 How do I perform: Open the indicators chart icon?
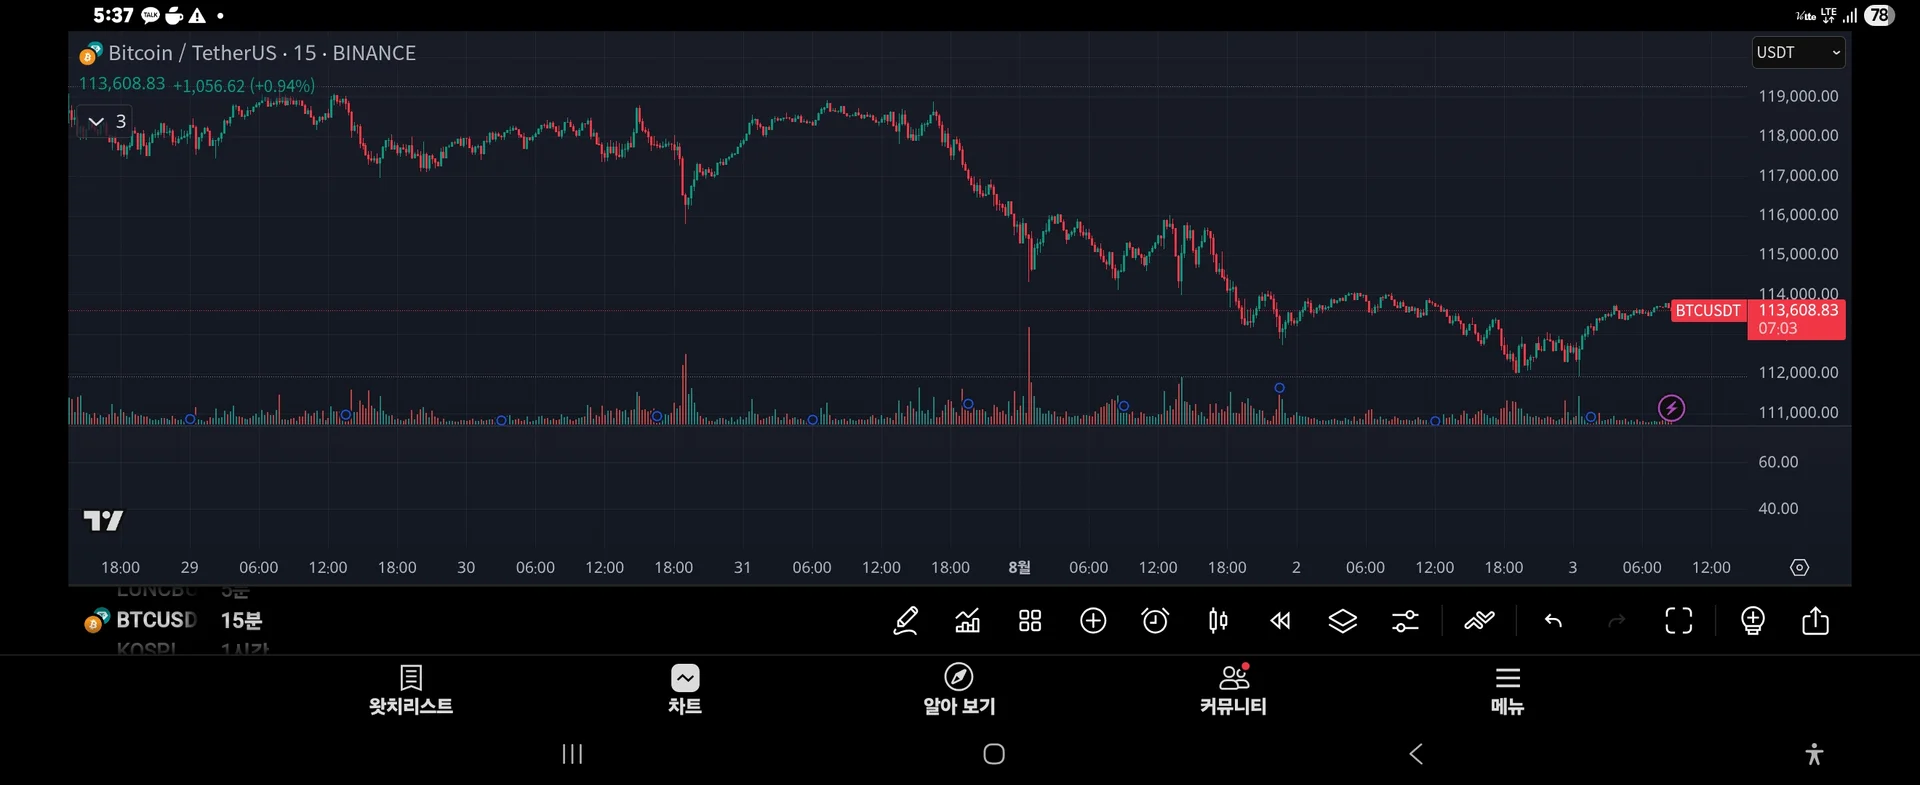[968, 621]
